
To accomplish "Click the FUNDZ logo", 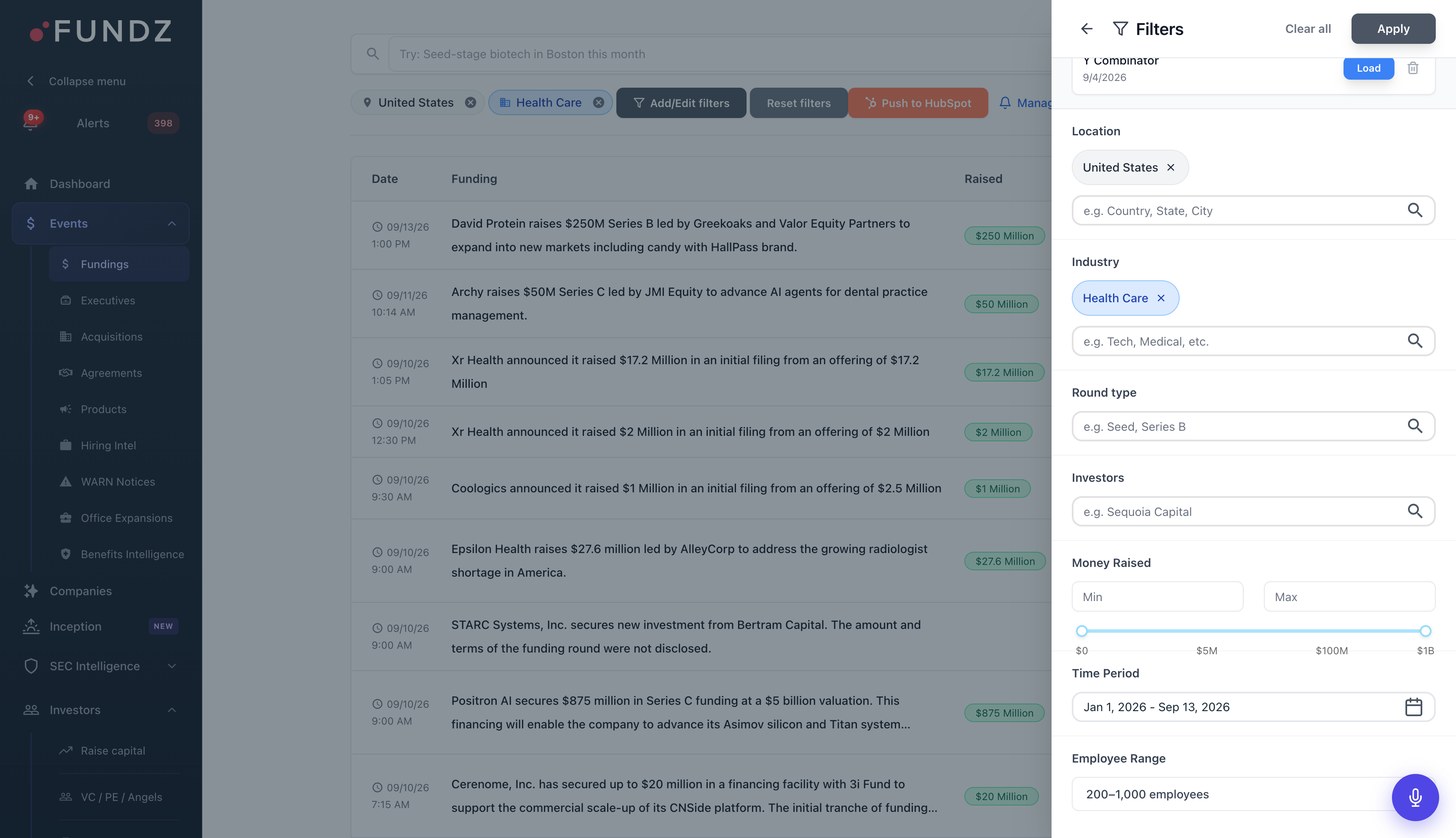I will pos(100,32).
